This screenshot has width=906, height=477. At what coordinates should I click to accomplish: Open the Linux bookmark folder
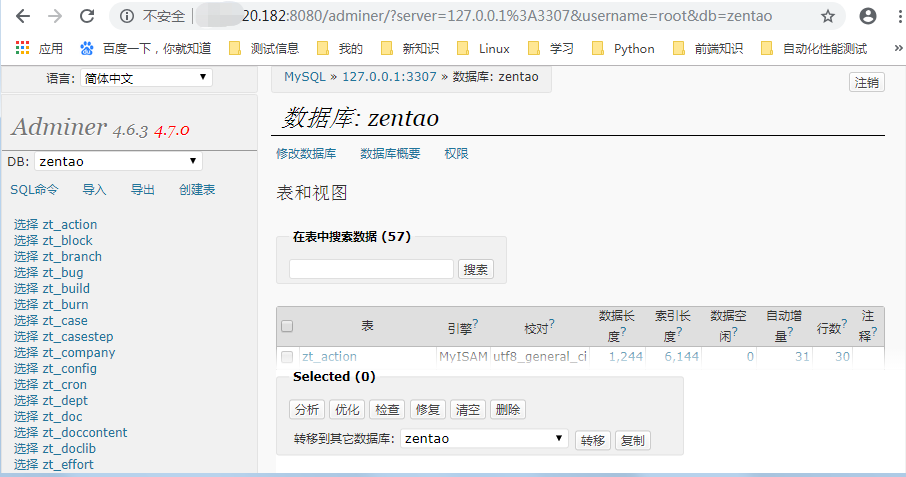[484, 49]
